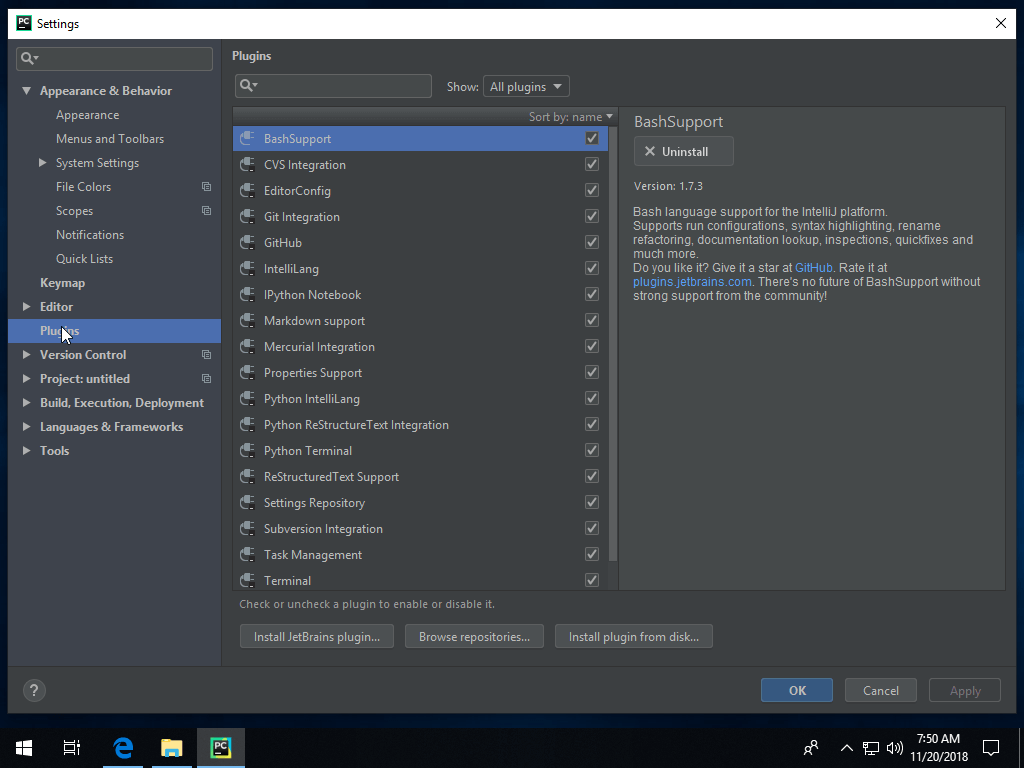Uncheck the CVS Integration plugin
The image size is (1024, 768).
[592, 165]
